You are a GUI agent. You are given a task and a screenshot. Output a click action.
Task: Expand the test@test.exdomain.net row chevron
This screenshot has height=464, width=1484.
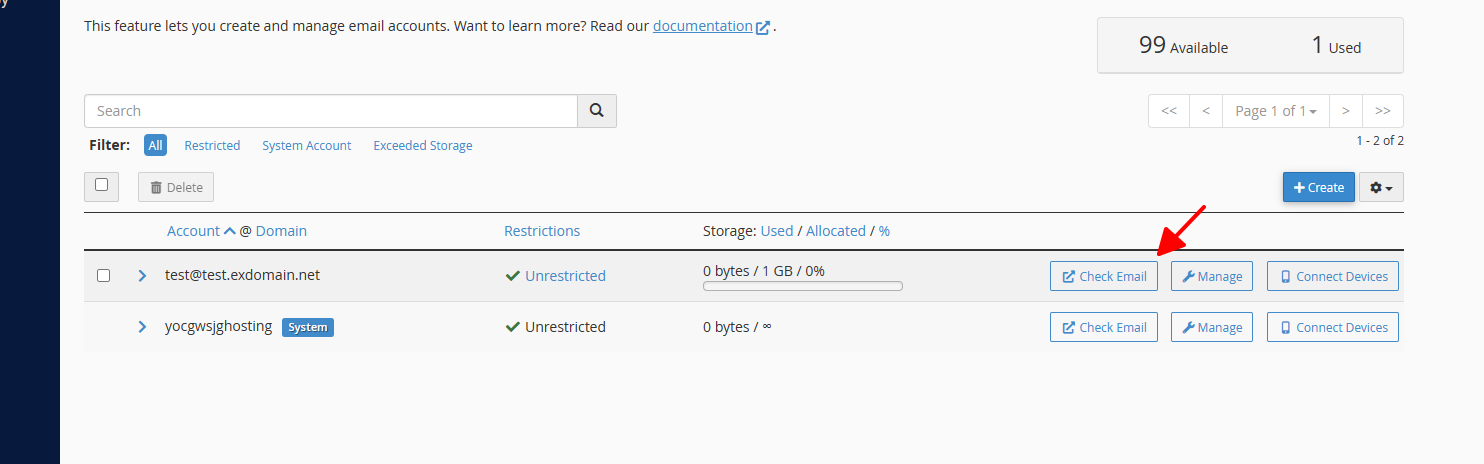point(142,275)
